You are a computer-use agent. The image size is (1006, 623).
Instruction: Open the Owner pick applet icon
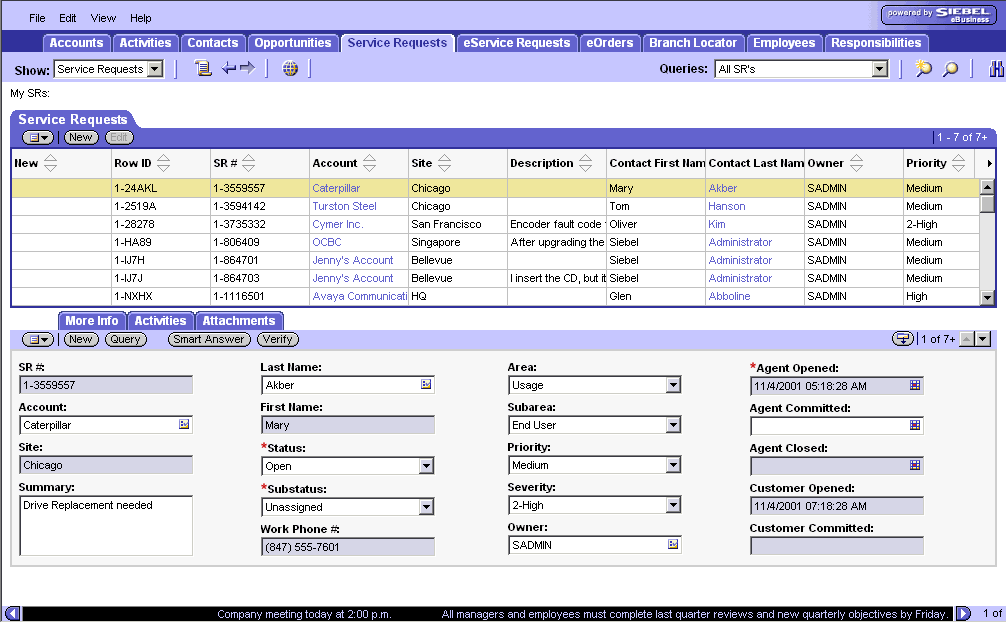click(673, 544)
